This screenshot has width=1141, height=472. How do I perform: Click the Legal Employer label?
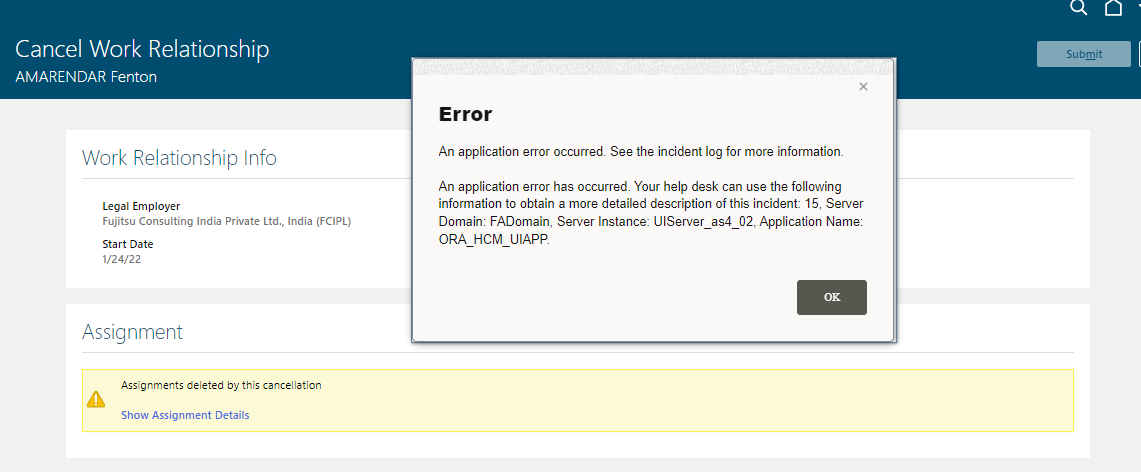[141, 207]
